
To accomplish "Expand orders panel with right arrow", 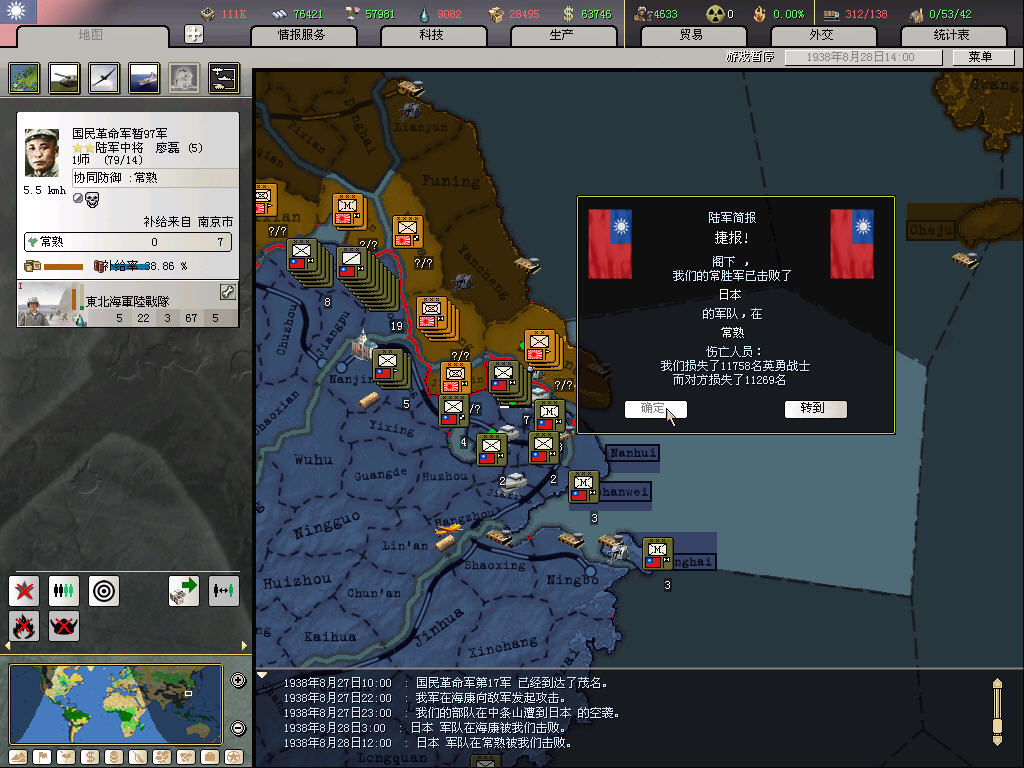I will point(244,647).
